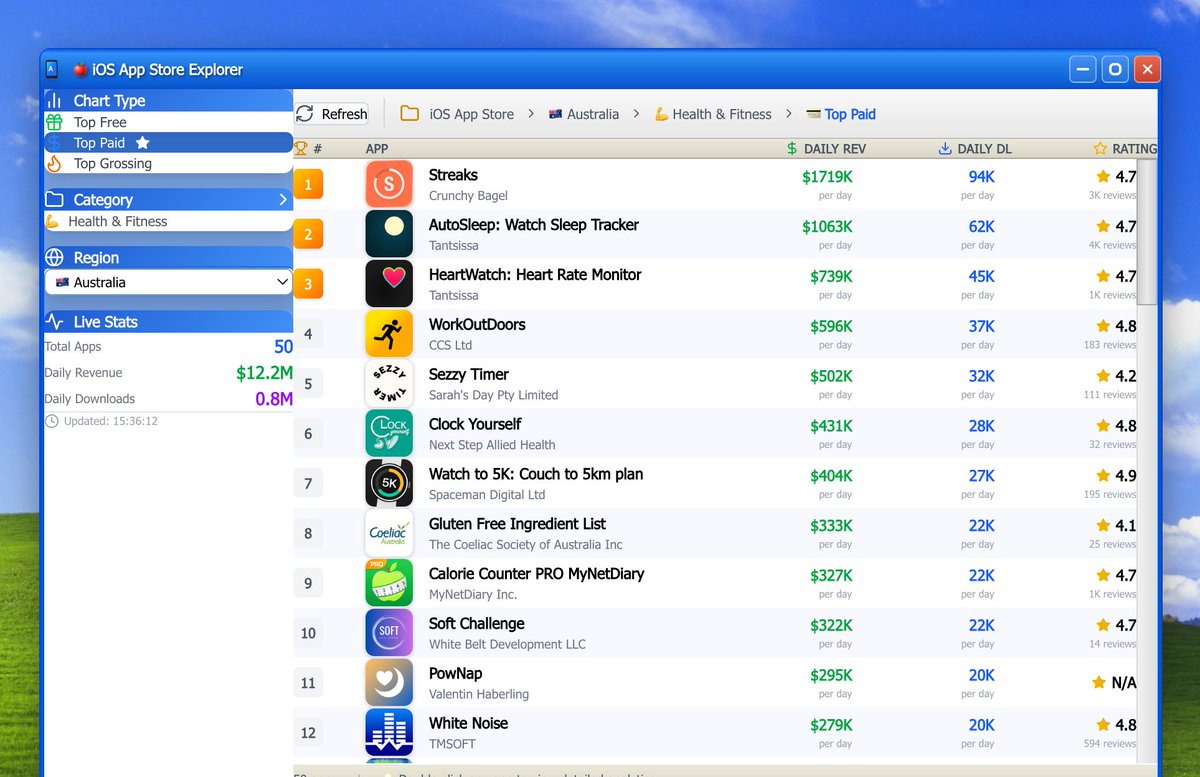Open the AutoSleep moon app icon
The width and height of the screenshot is (1200, 777).
(389, 234)
